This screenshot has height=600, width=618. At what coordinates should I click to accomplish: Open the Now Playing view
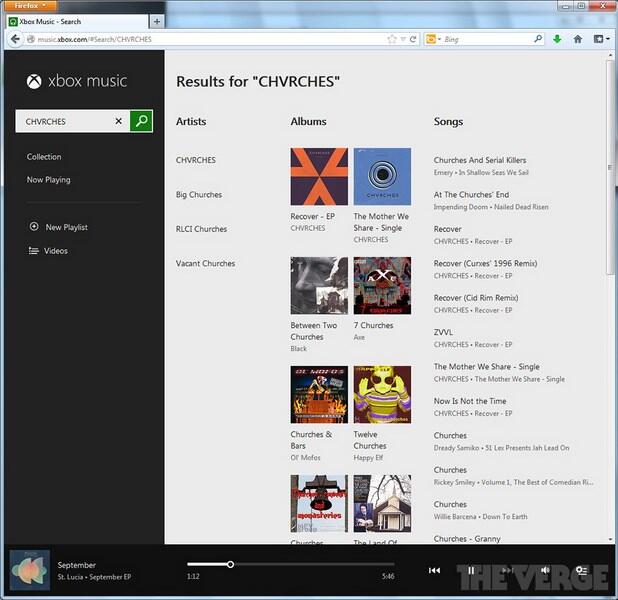(48, 180)
